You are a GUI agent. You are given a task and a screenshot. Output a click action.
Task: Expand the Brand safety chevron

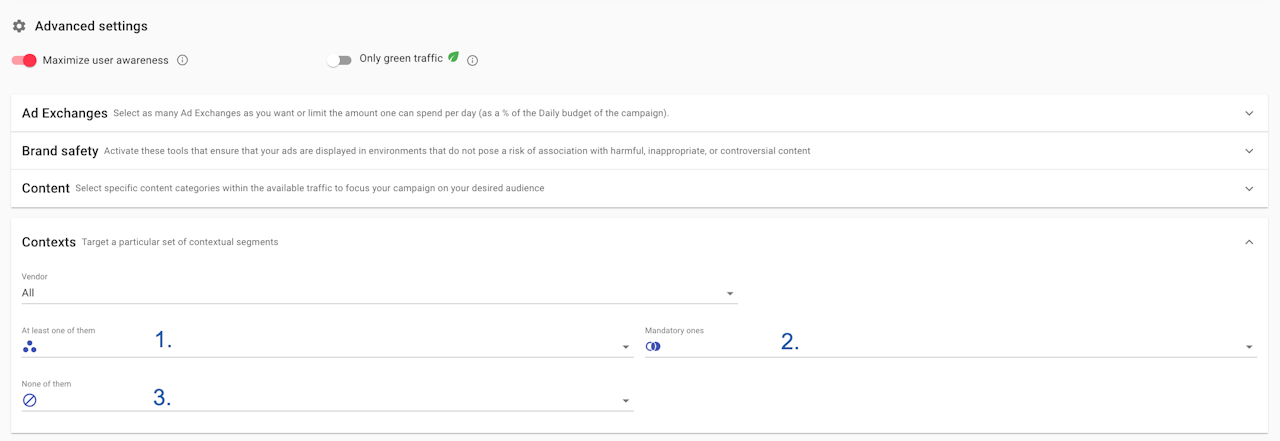pos(1249,151)
